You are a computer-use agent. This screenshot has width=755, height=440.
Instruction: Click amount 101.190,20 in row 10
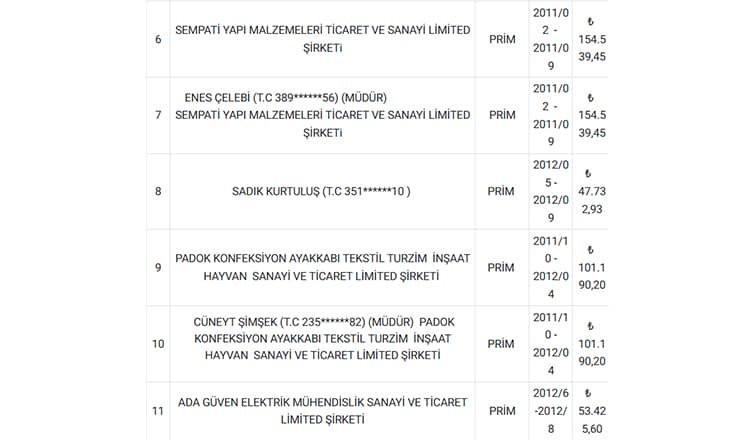592,352
